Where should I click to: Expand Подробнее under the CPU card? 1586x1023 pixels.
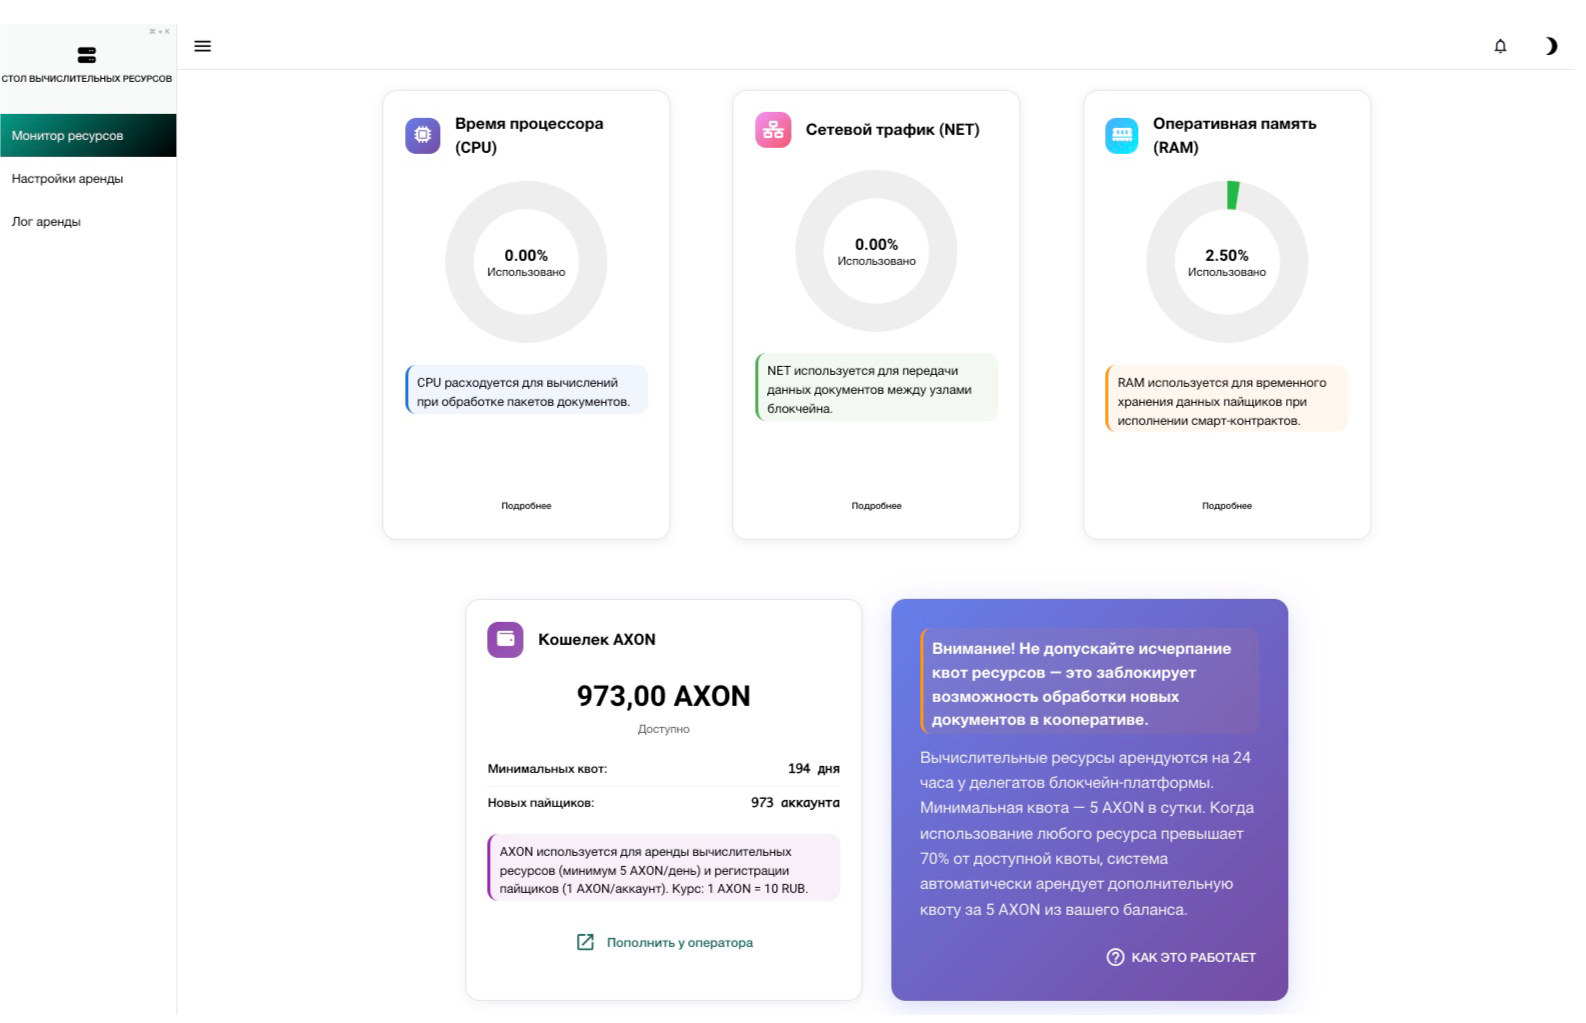coord(526,506)
